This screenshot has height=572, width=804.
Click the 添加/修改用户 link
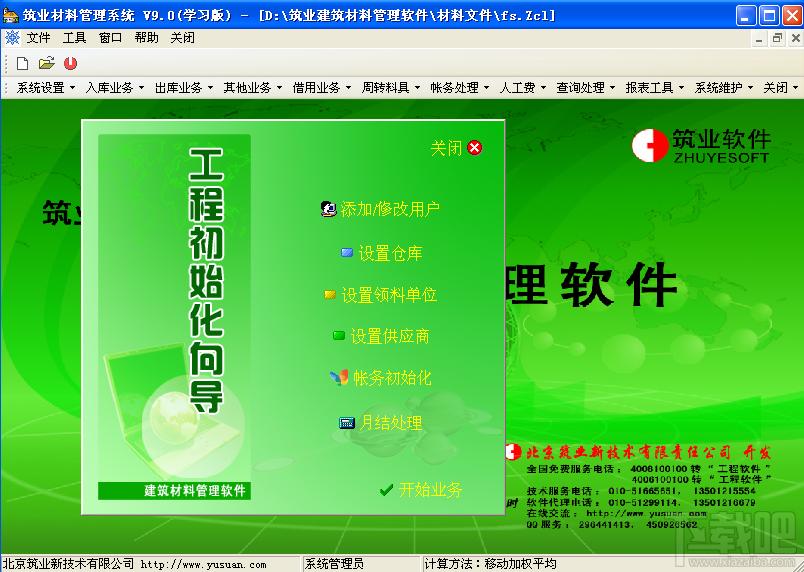390,209
